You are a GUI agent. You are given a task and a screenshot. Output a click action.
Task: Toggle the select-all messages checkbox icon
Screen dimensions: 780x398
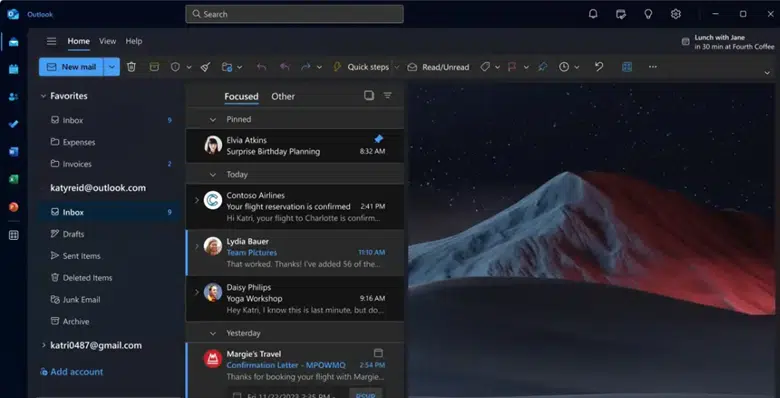(369, 95)
